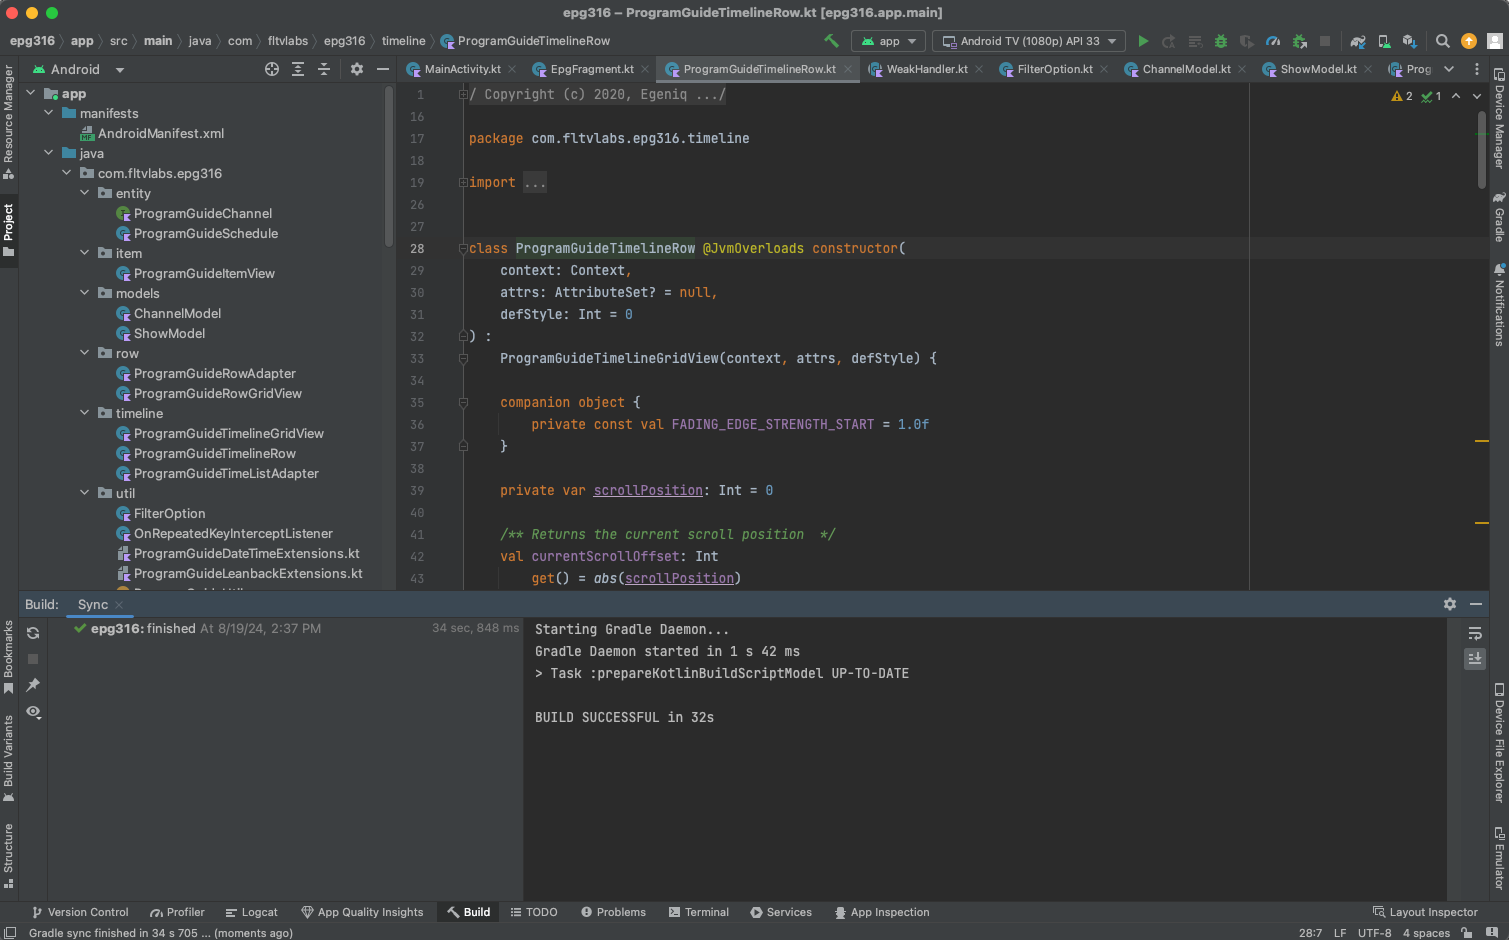This screenshot has width=1509, height=940.
Task: Click the hammer Make Project icon
Action: tap(831, 41)
